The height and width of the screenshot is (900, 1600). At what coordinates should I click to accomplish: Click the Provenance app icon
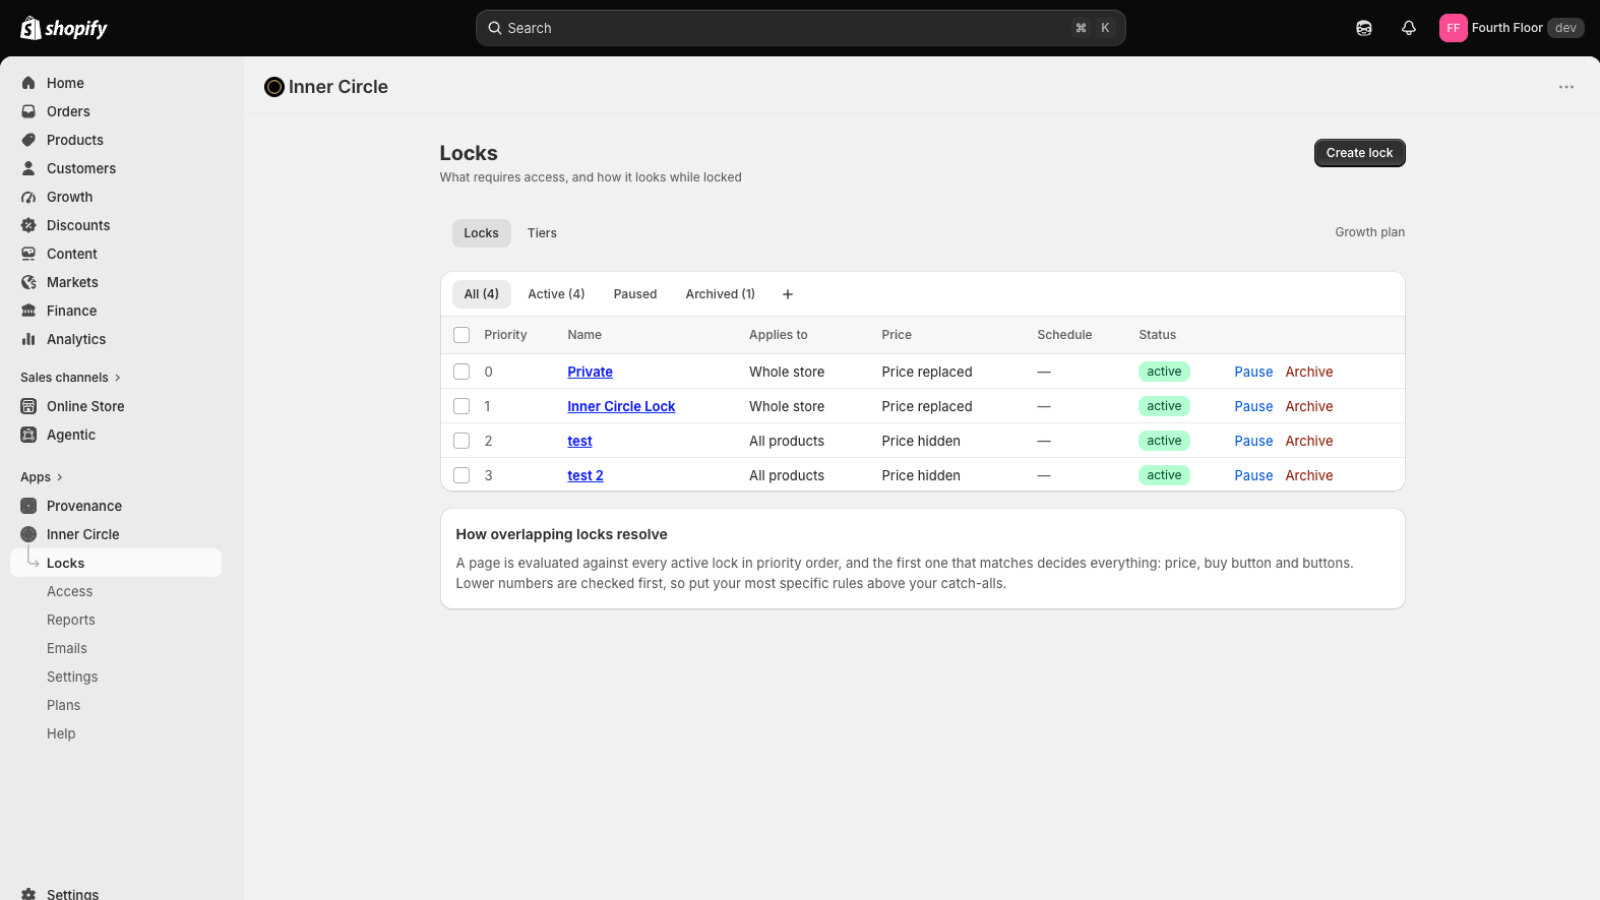pyautogui.click(x=29, y=506)
